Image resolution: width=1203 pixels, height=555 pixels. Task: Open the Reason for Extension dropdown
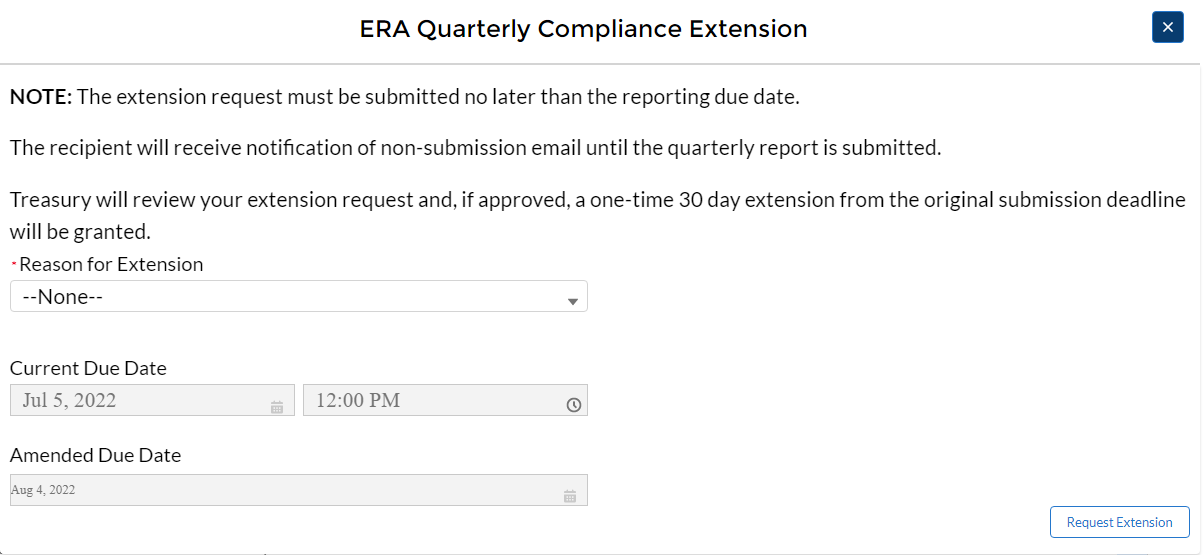click(298, 297)
